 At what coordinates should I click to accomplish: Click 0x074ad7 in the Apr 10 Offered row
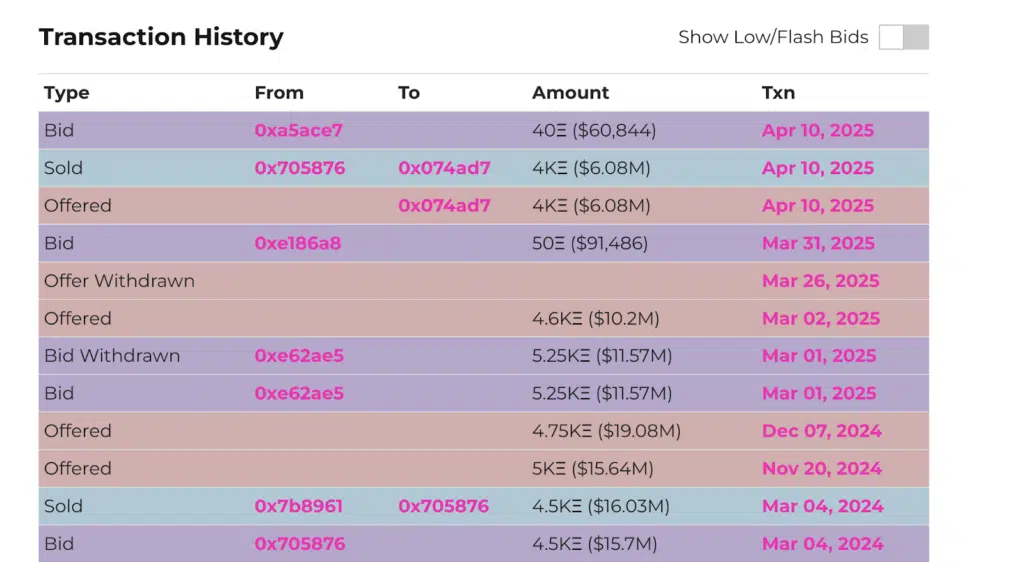[x=444, y=206]
